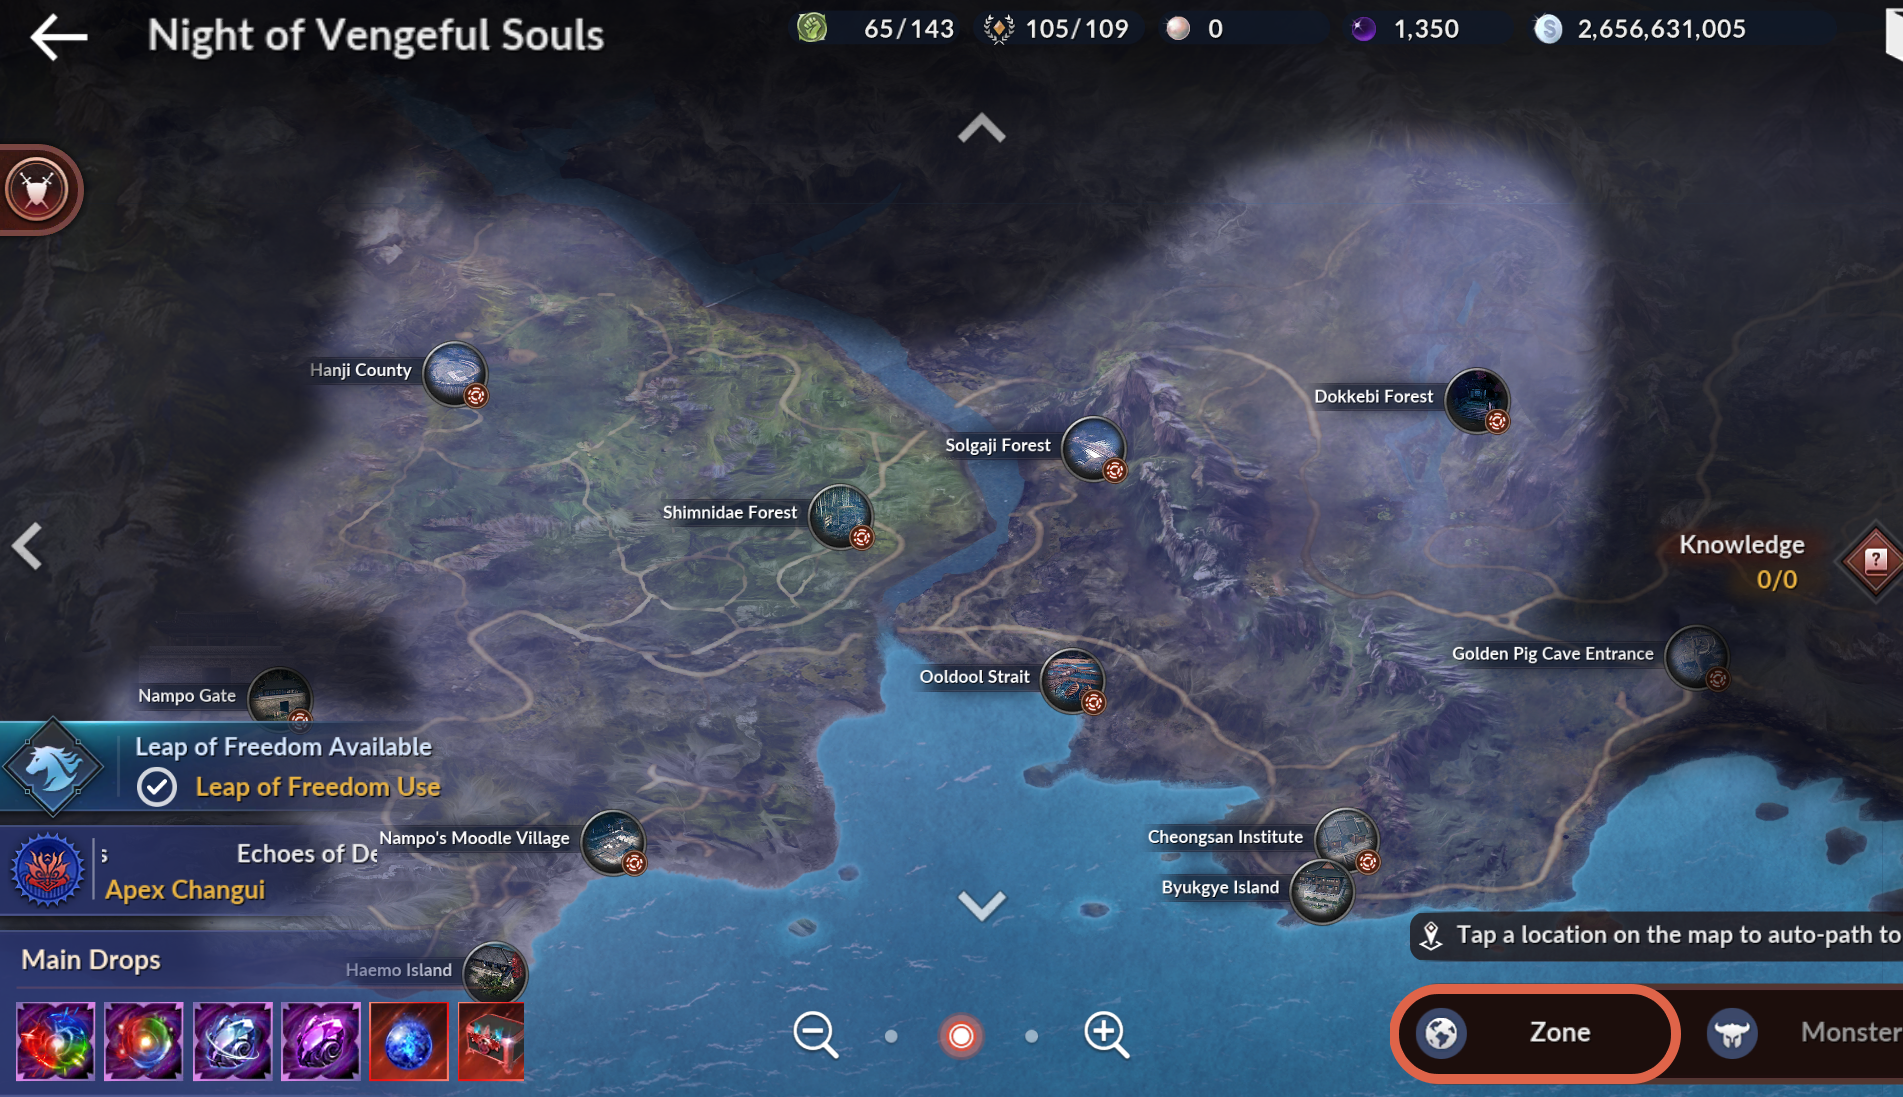Switch to the Zone tab
The width and height of the screenshot is (1903, 1097).
point(1535,1033)
